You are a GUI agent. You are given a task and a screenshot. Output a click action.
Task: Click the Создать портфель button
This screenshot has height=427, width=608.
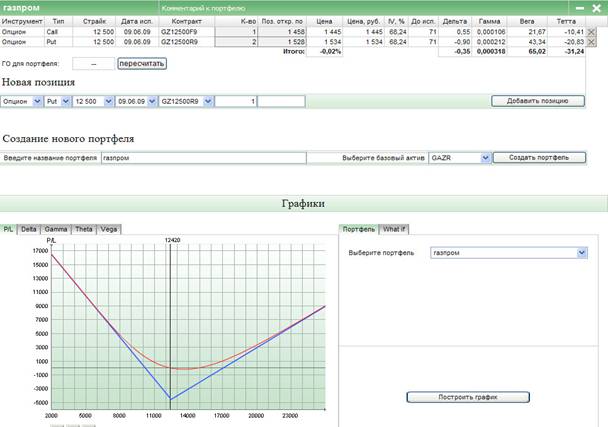click(x=539, y=157)
